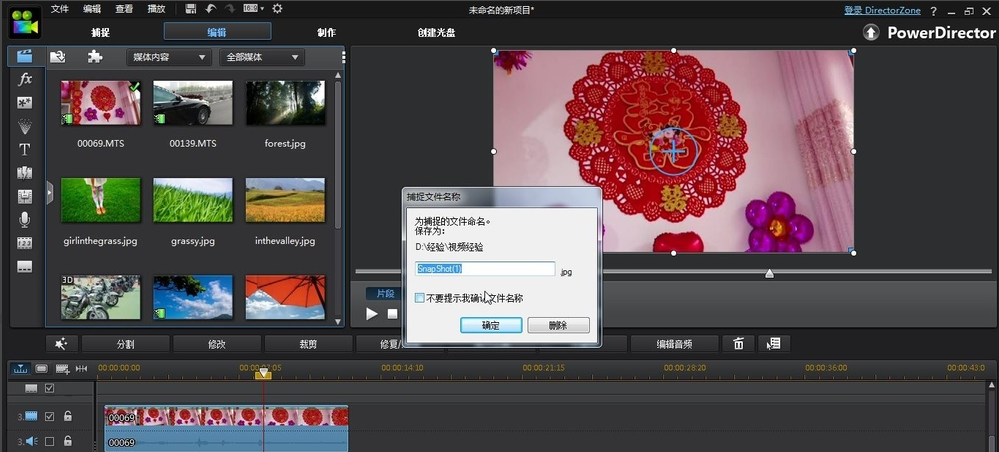The height and width of the screenshot is (452, 999).
Task: Open the settings gear in top toolbar
Action: (x=277, y=9)
